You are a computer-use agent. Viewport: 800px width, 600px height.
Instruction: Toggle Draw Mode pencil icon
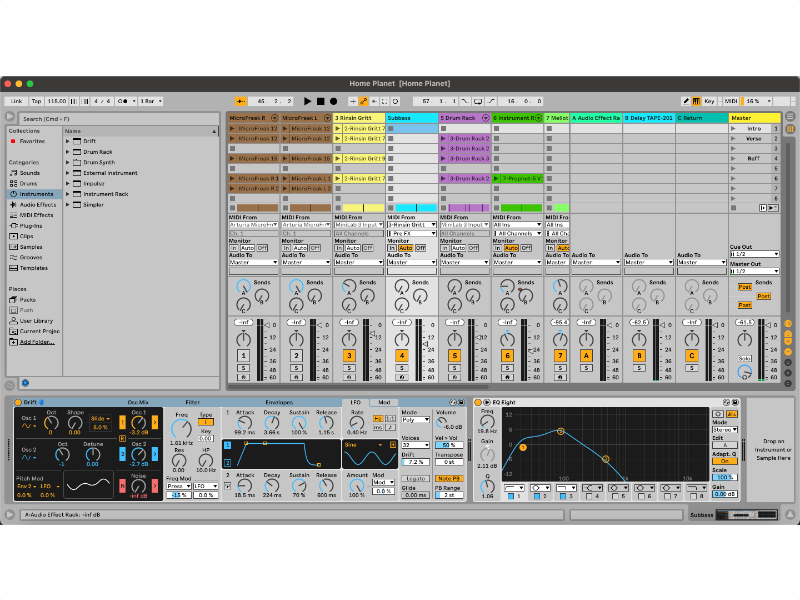coord(686,101)
